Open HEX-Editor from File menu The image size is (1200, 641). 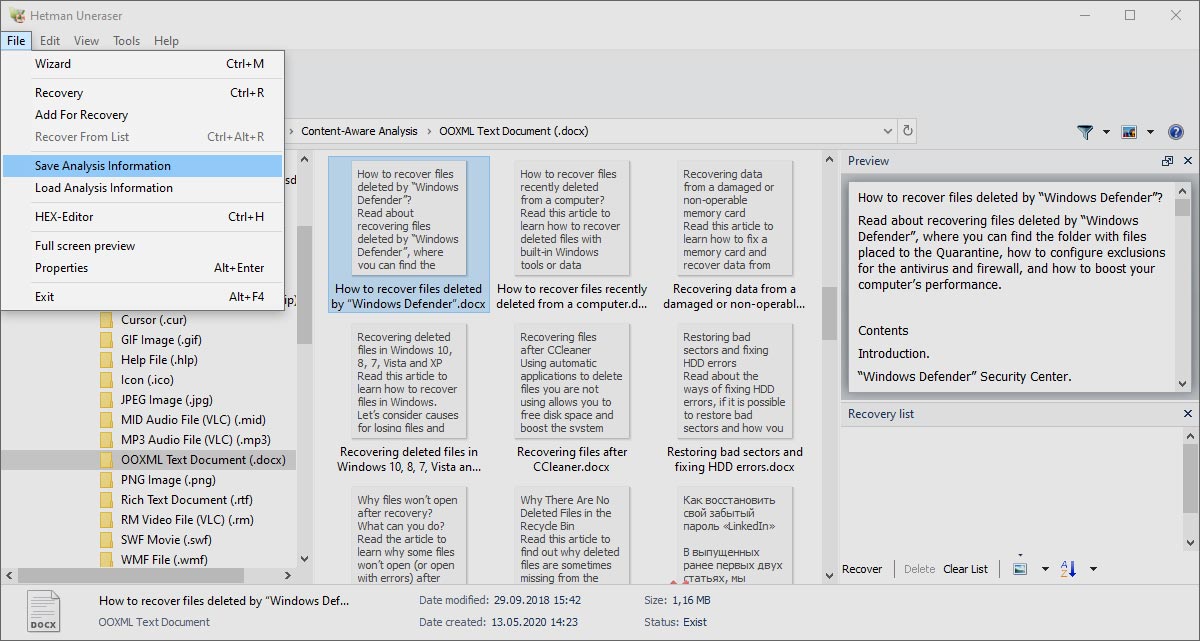point(143,217)
